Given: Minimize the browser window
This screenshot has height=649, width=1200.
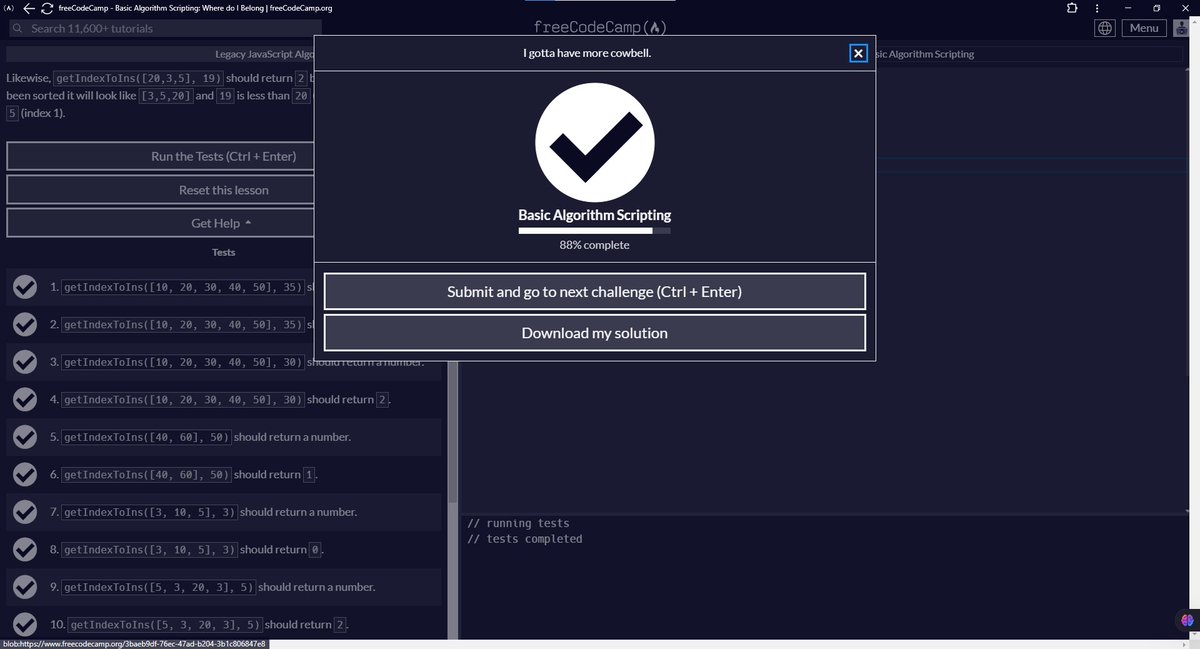Looking at the screenshot, I should [x=1127, y=8].
